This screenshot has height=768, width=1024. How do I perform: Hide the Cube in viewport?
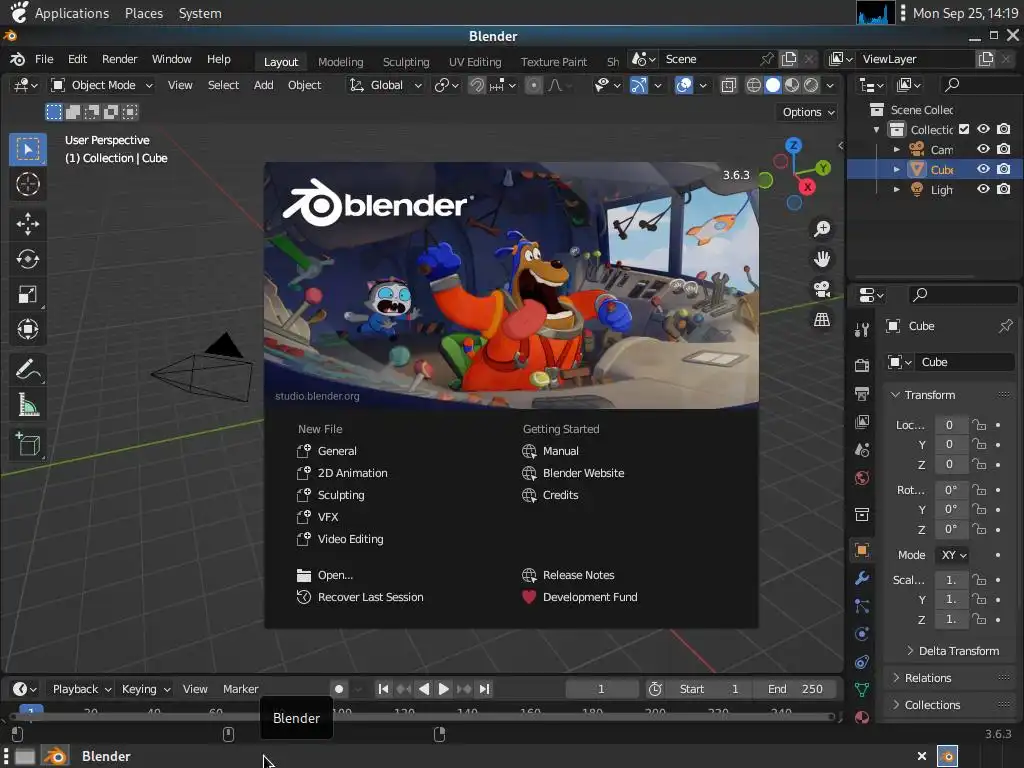pyautogui.click(x=983, y=169)
